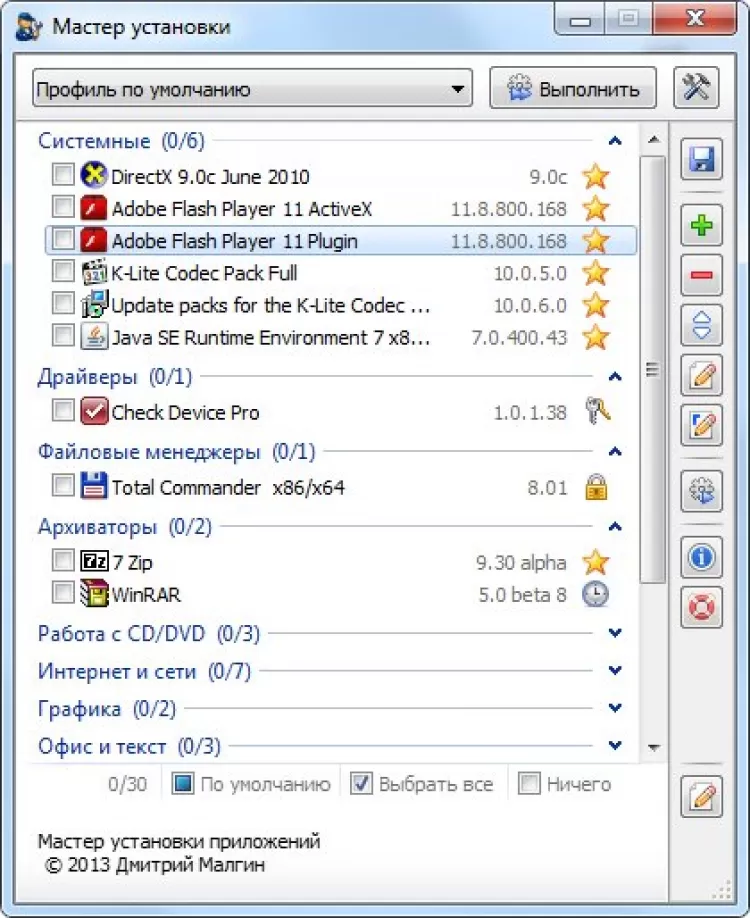This screenshot has width=750, height=918.
Task: Click the 7z archive program icon
Action: (94, 561)
